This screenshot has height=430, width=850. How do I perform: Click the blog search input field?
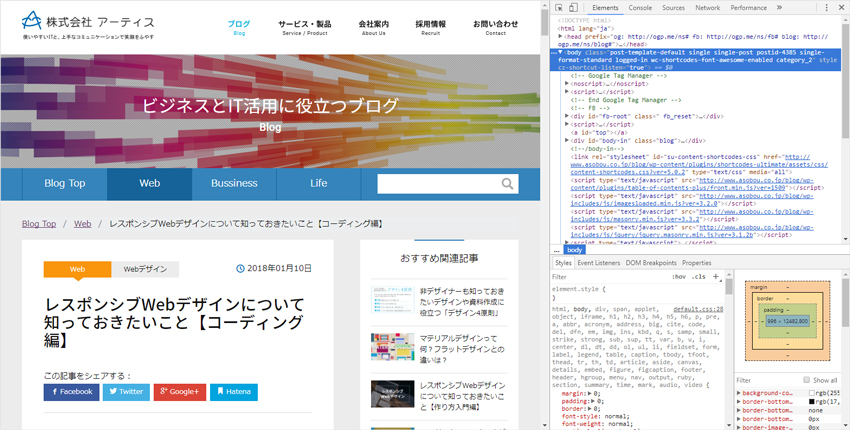[439, 184]
